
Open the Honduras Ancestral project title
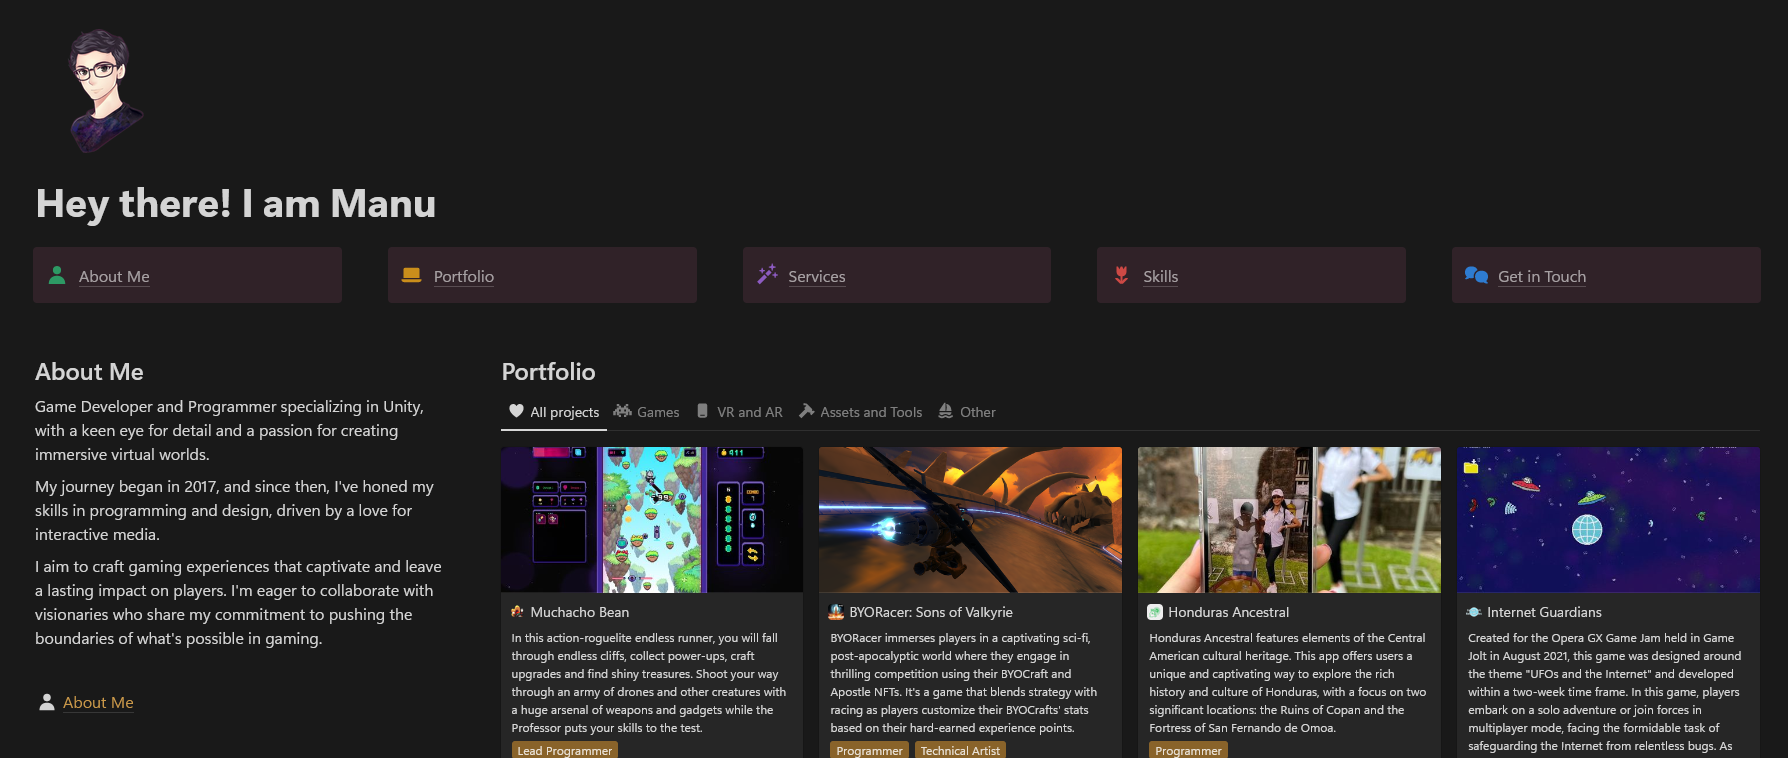(1228, 612)
